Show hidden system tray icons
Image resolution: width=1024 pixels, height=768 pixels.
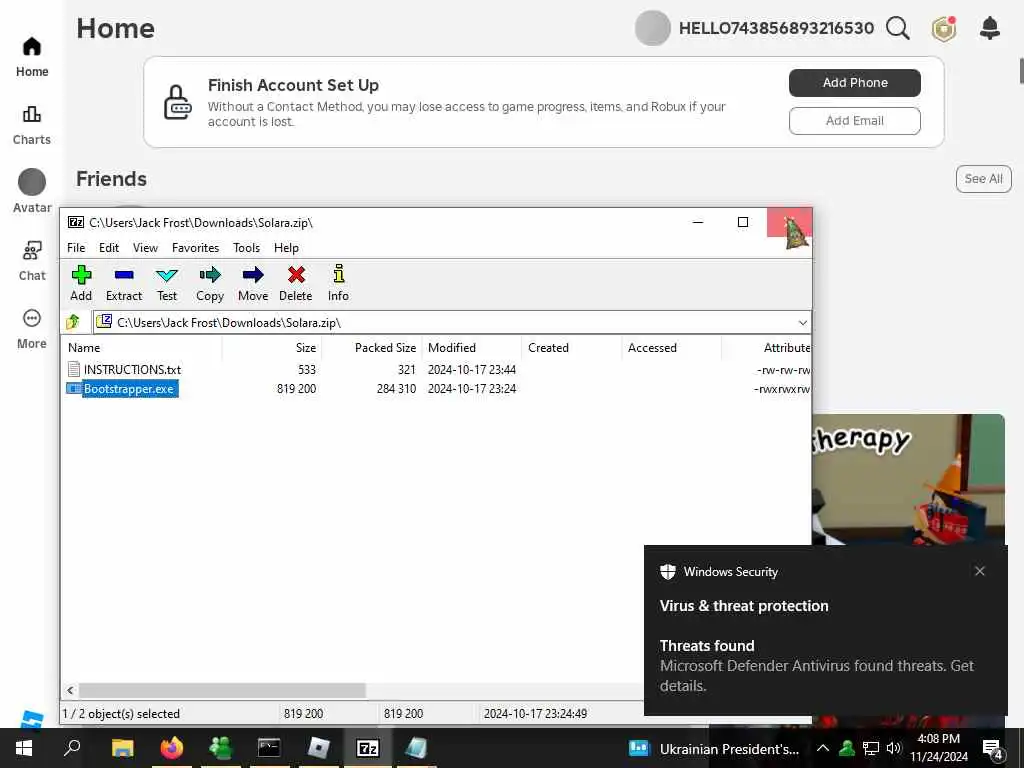[823, 748]
